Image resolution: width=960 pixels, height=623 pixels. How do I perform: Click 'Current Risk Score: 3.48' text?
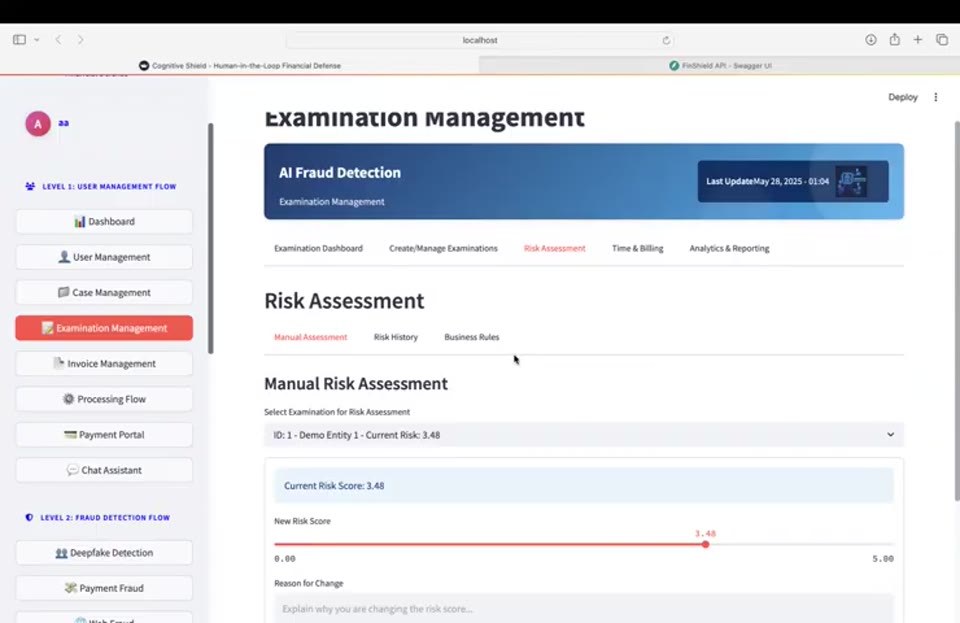click(334, 486)
